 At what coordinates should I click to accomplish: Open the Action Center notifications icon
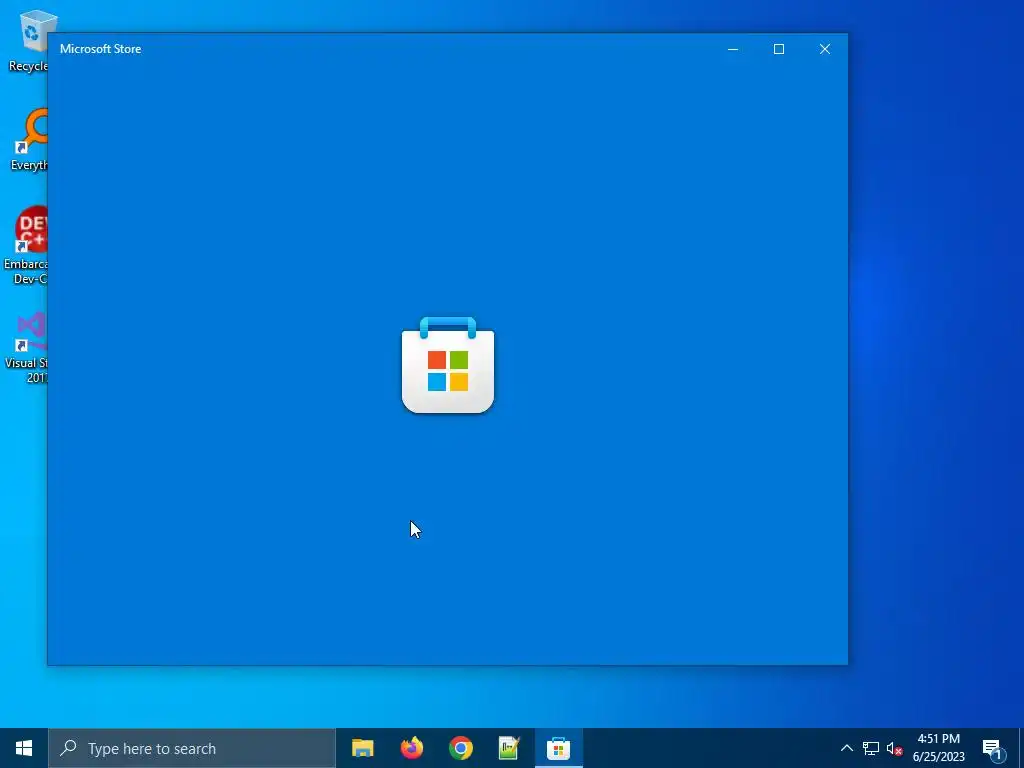coord(992,749)
